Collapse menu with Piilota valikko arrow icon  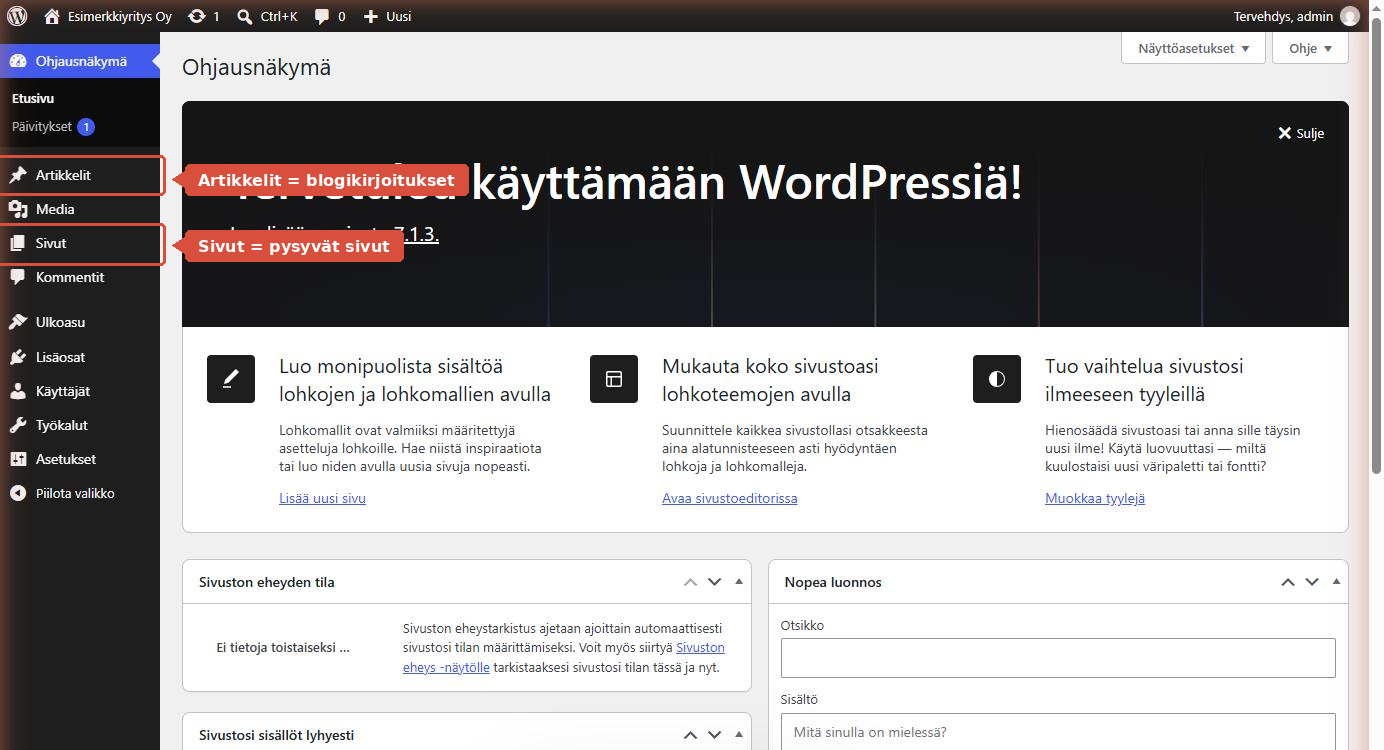click(x=18, y=493)
